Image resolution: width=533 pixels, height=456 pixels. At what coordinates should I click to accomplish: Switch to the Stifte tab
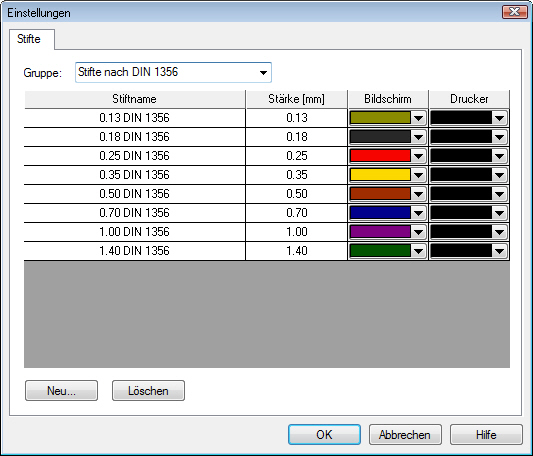pyautogui.click(x=29, y=39)
